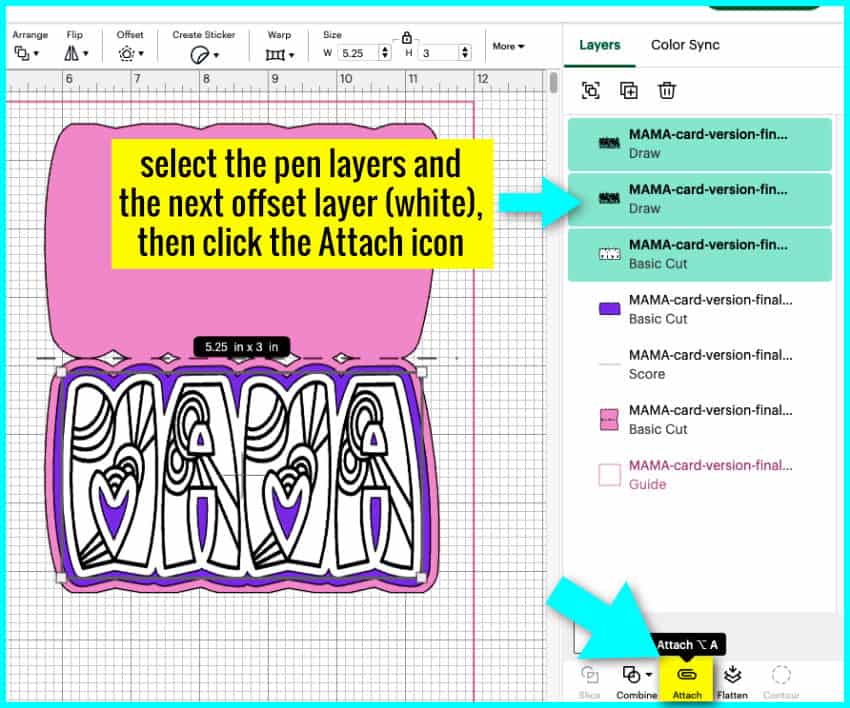Select the purple Basic Cut layer
This screenshot has width=850, height=708.
700,309
